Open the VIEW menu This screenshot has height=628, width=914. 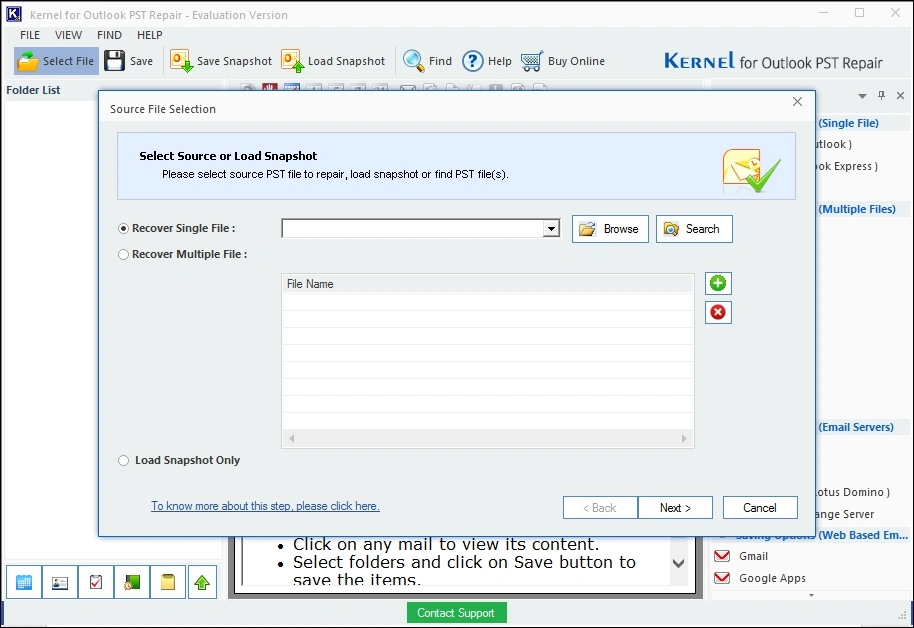68,35
